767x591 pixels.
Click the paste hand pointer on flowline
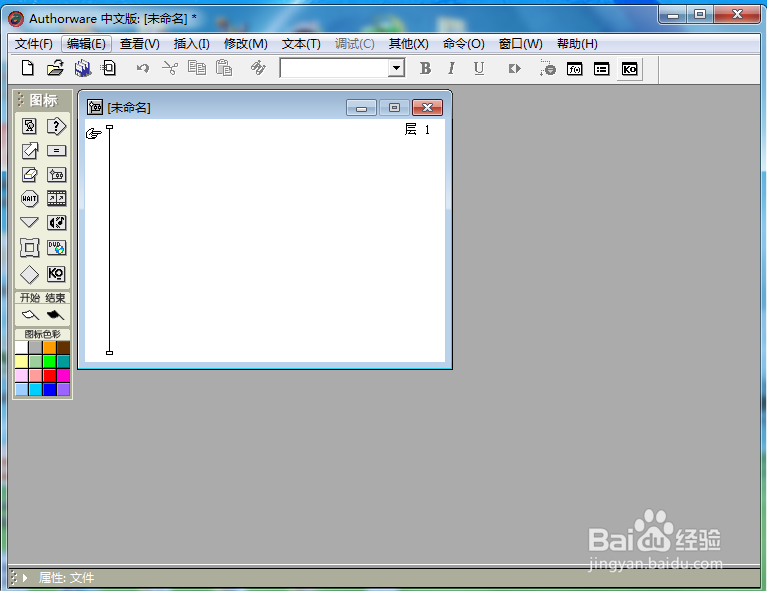click(93, 133)
